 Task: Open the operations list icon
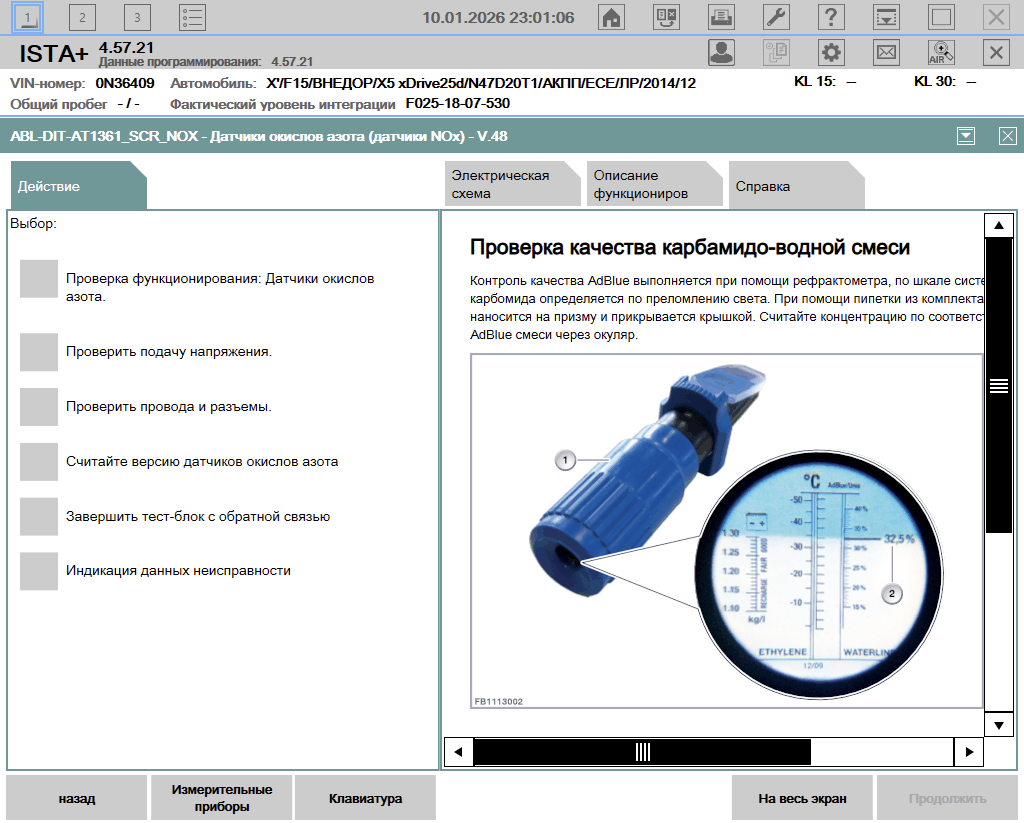point(192,17)
